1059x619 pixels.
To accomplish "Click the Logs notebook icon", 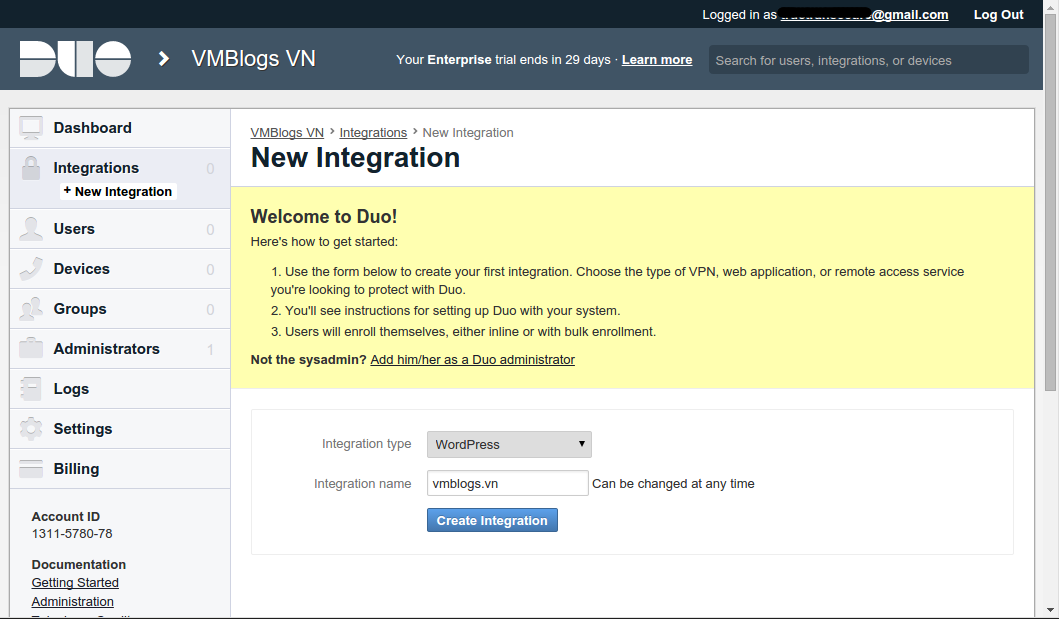I will (31, 389).
